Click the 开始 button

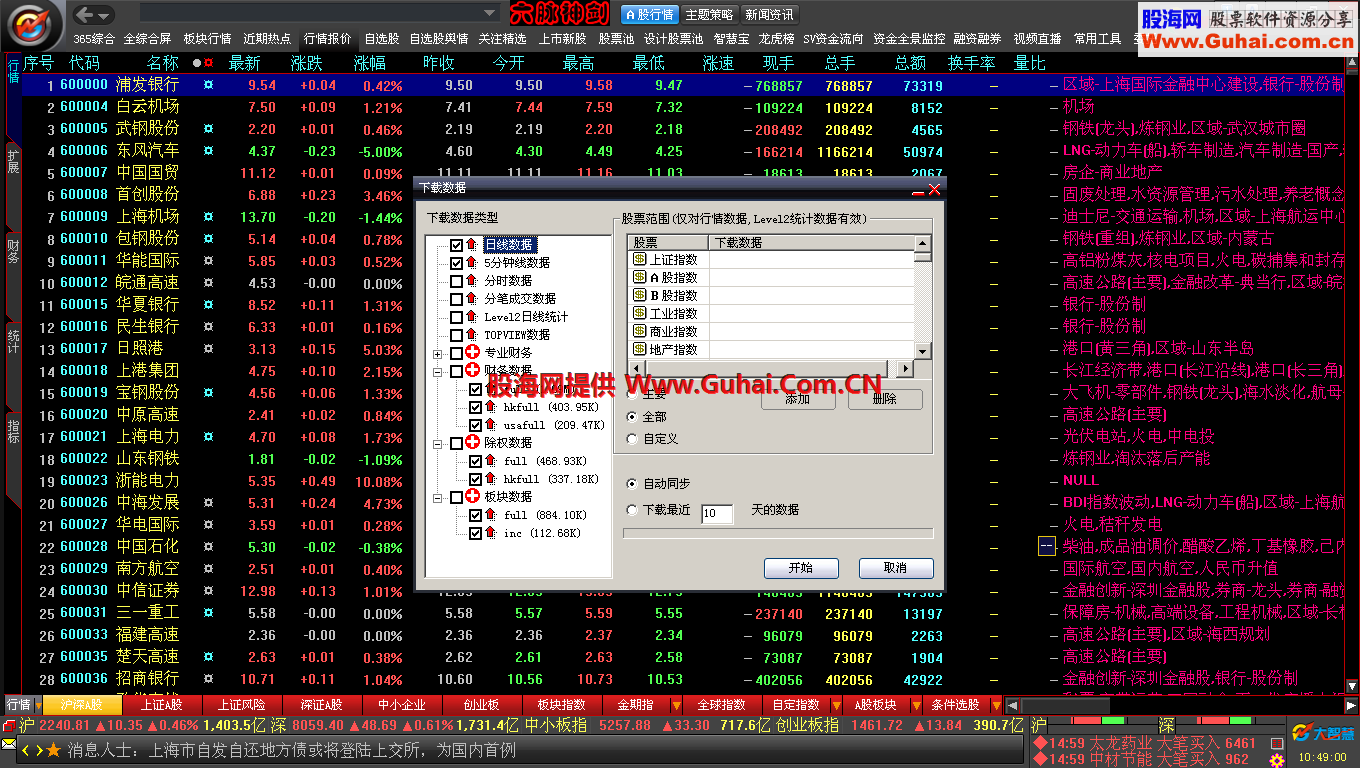point(801,568)
